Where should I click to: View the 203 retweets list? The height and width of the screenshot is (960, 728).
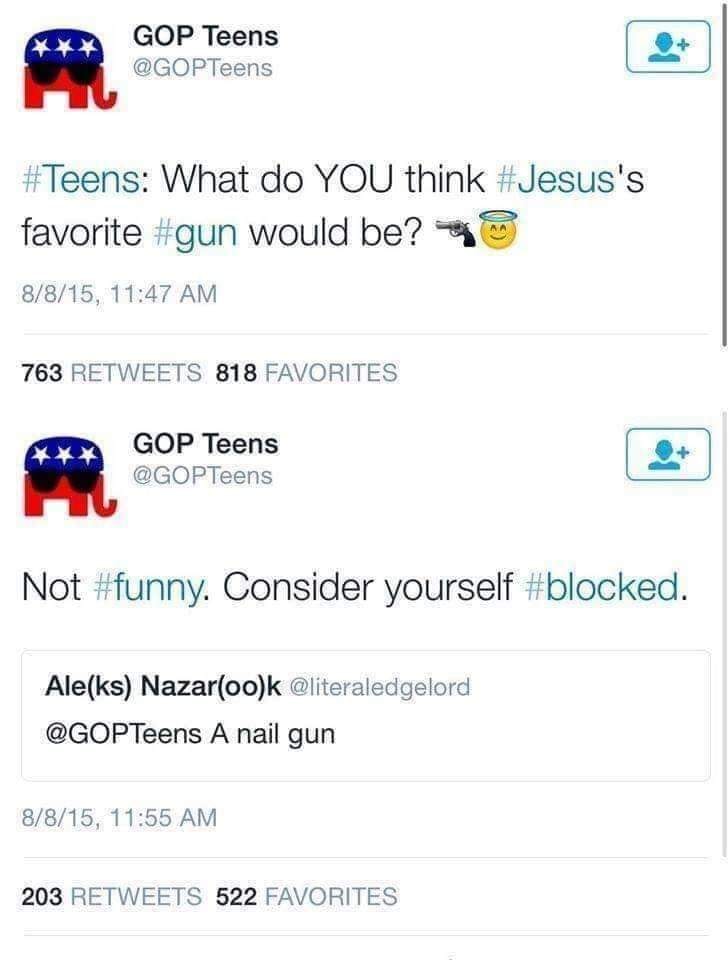[x=111, y=896]
